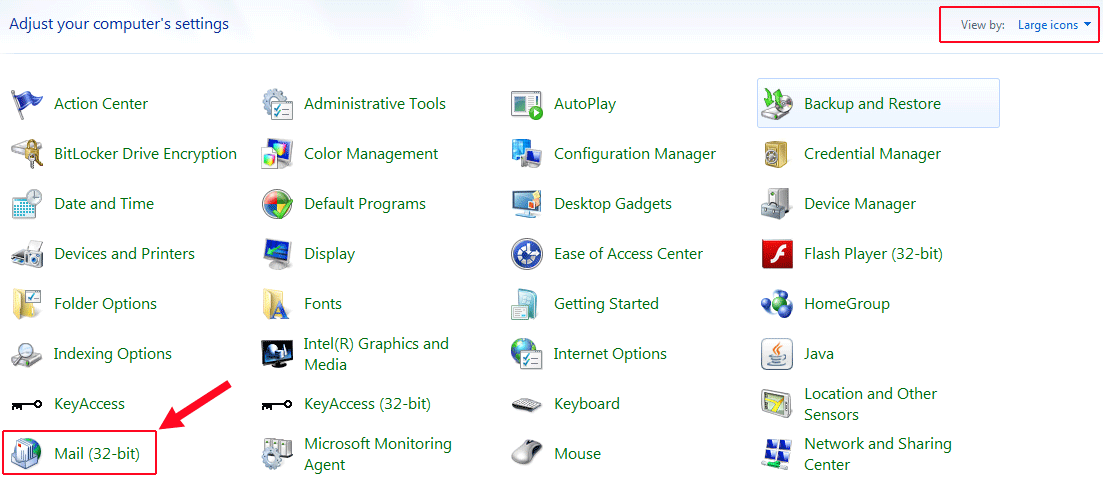Screen dimensions: 1103x478
Task: Click the Network and Sharing Center link
Action: click(878, 454)
